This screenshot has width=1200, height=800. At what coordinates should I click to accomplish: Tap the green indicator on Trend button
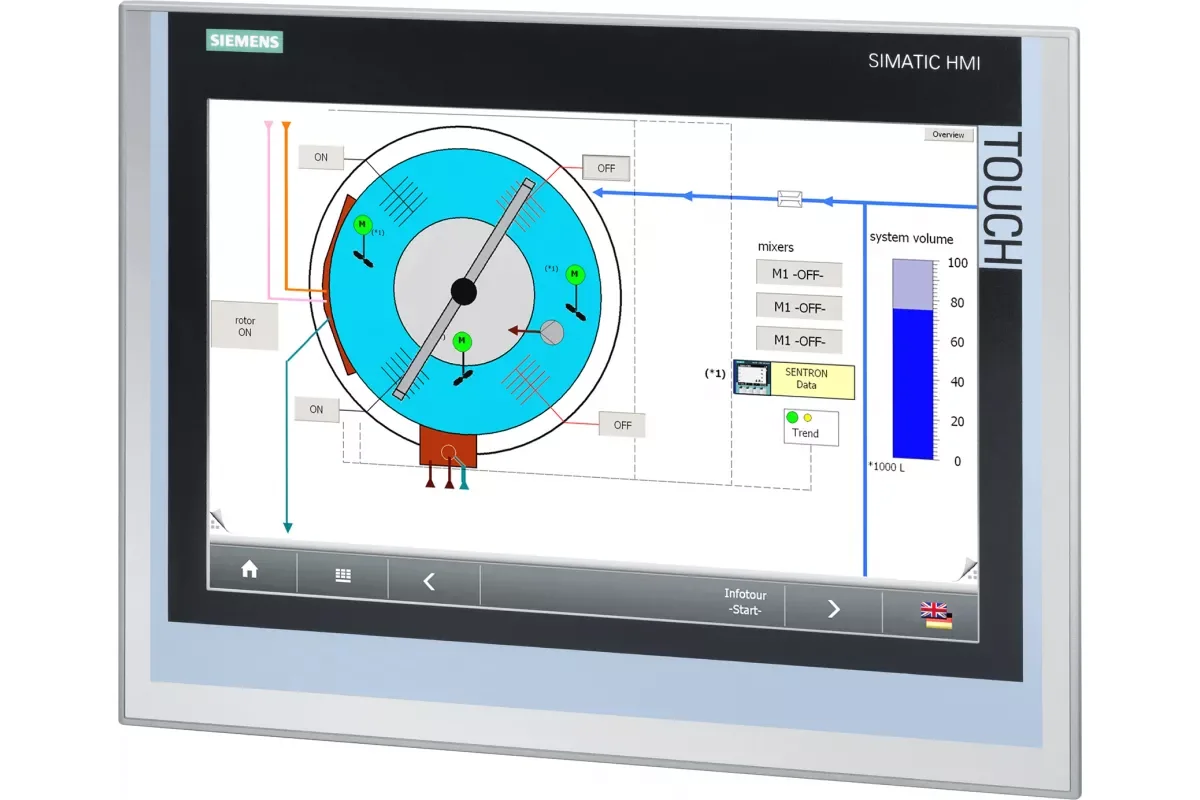tap(793, 417)
